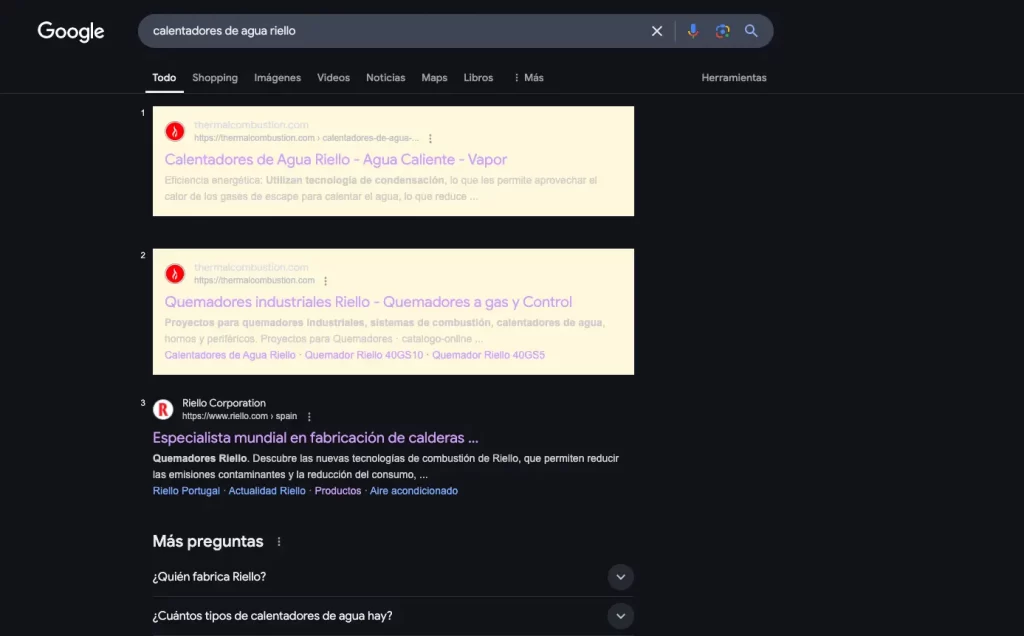This screenshot has height=636, width=1024.
Task: Open the 'Quemador Riello 40GS10' sitelink
Action: pos(364,355)
